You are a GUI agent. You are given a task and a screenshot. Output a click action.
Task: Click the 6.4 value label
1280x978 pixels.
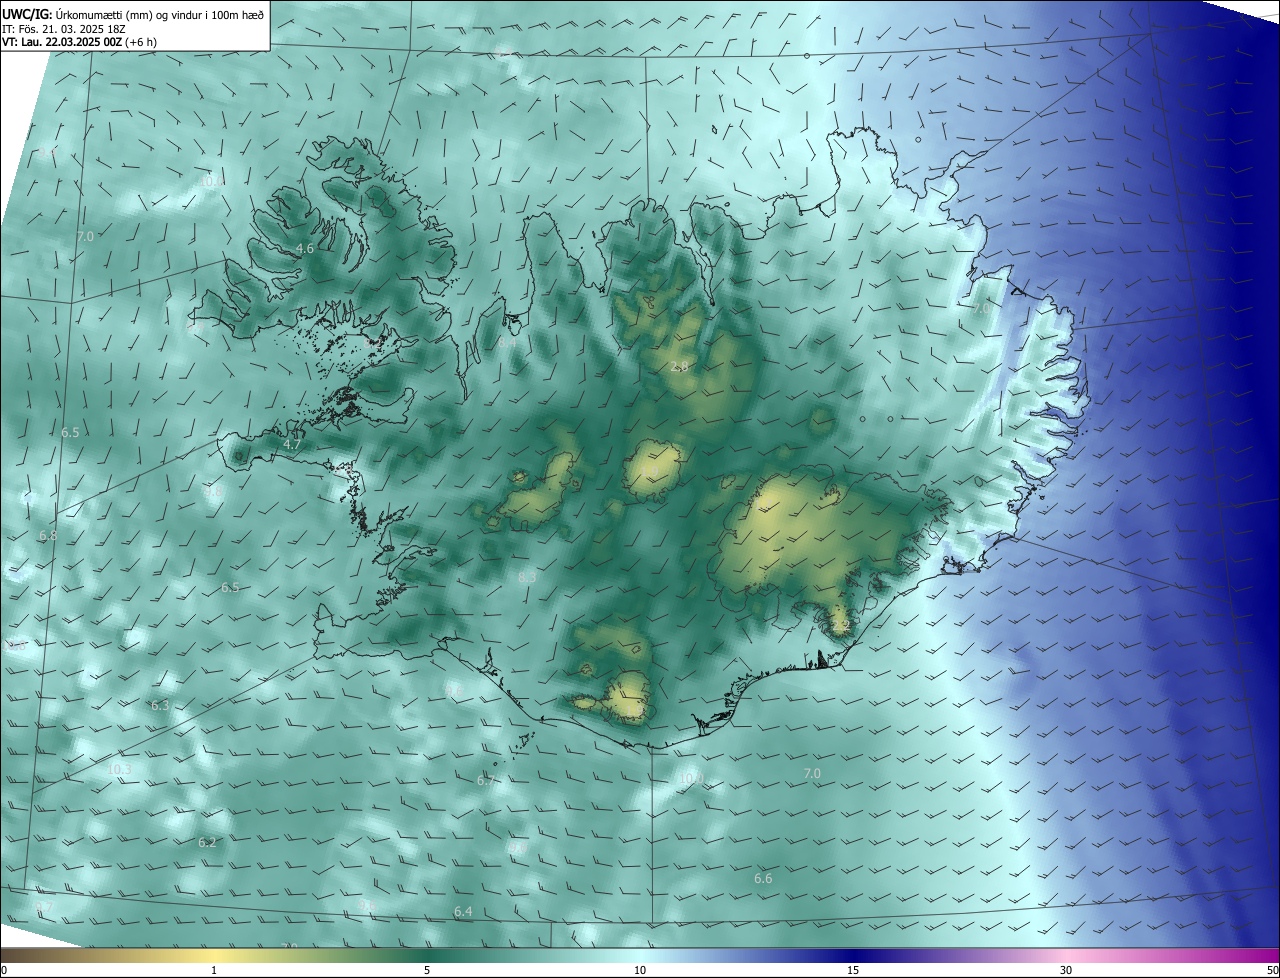point(463,911)
